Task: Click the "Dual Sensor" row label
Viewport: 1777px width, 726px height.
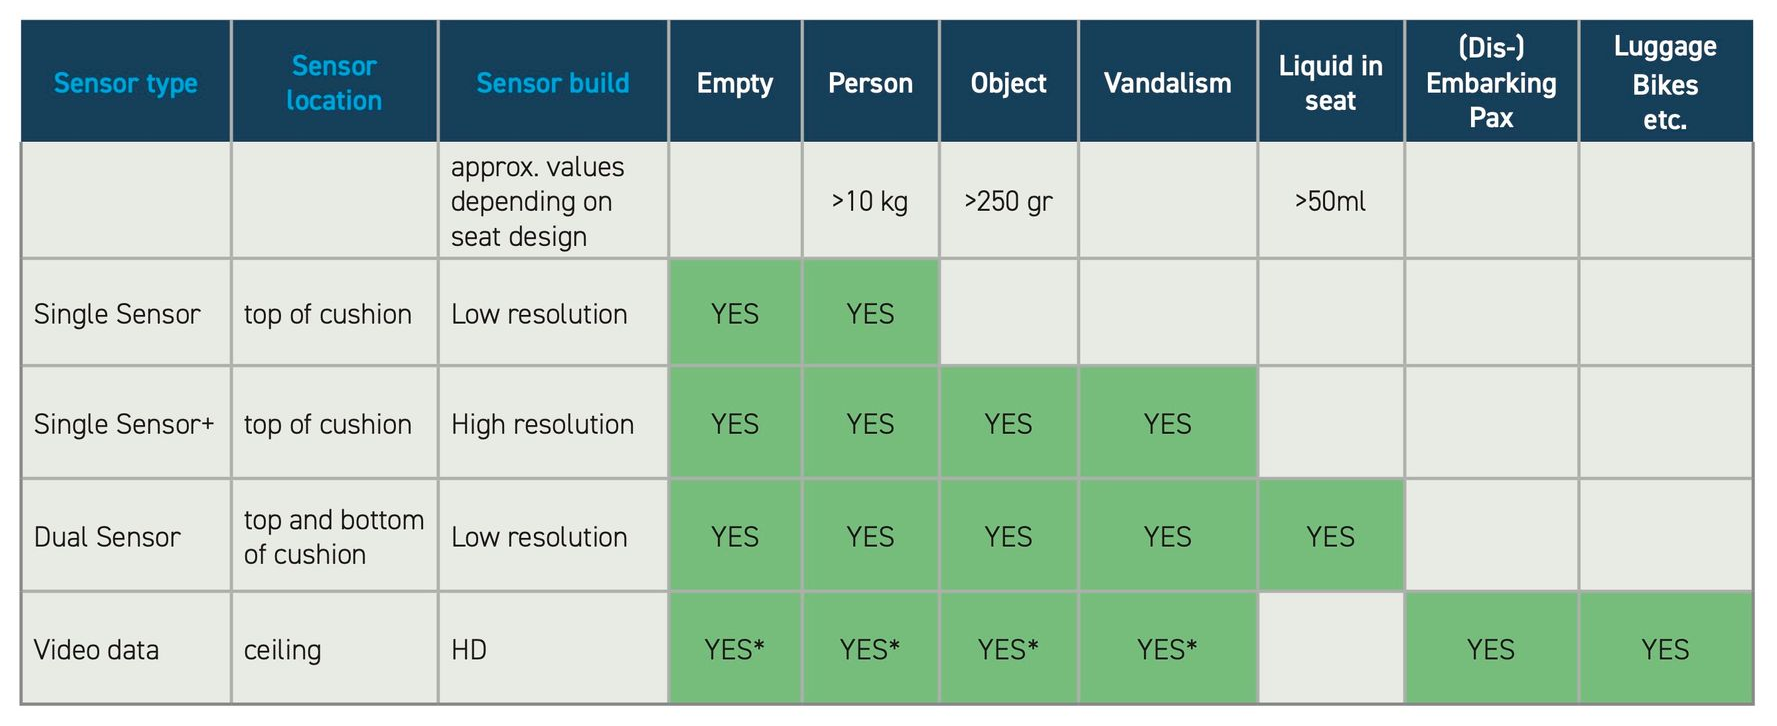Action: [x=107, y=537]
